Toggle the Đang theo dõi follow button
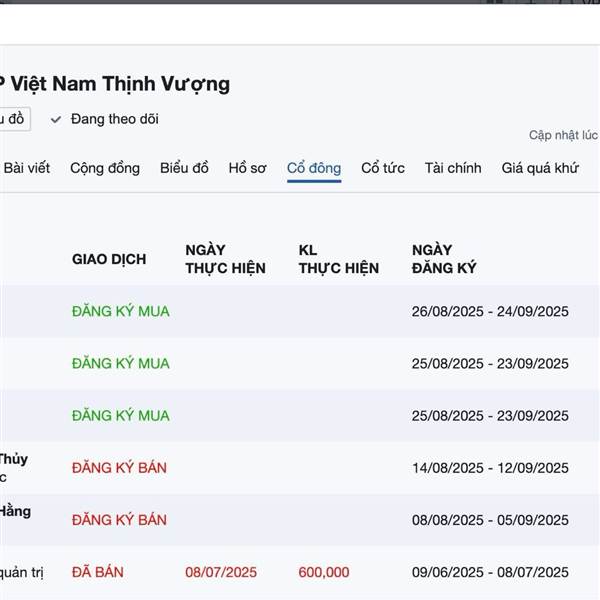 click(x=104, y=119)
